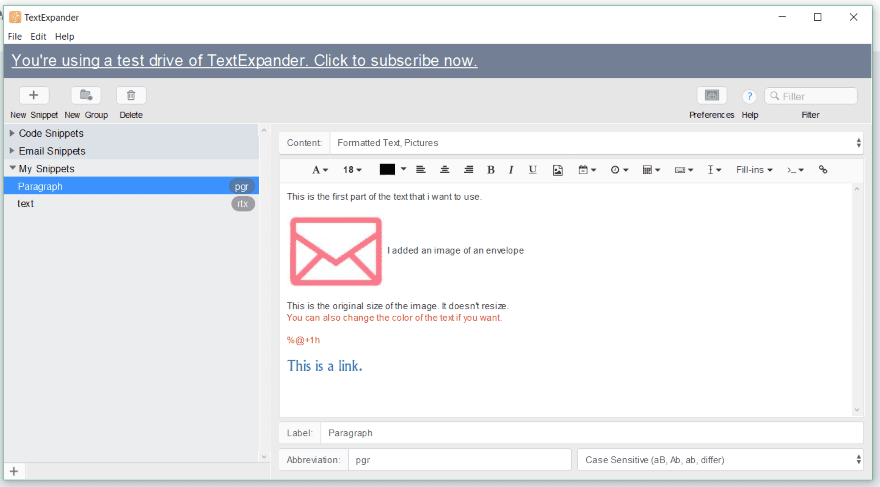Click the 'pgr' abbreviation badge
Image resolution: width=880 pixels, height=487 pixels.
(x=241, y=186)
